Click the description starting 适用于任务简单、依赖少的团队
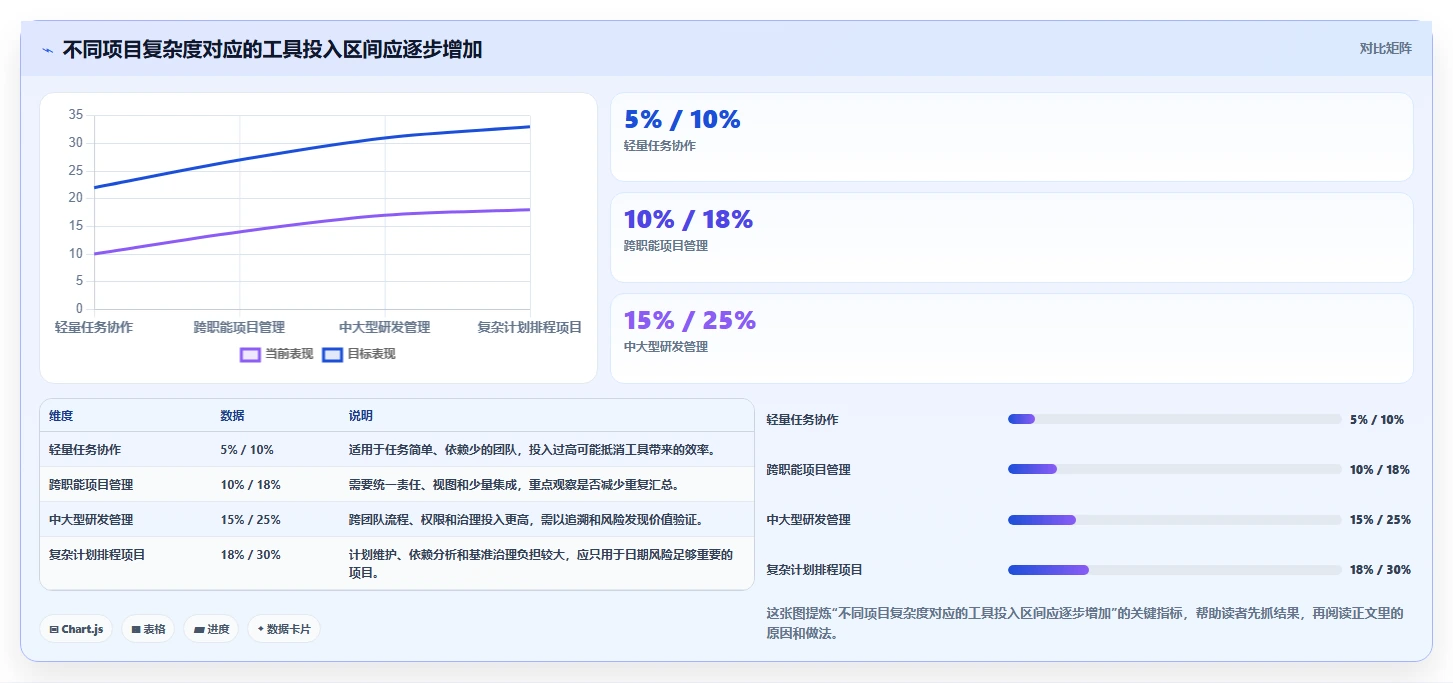 [532, 450]
